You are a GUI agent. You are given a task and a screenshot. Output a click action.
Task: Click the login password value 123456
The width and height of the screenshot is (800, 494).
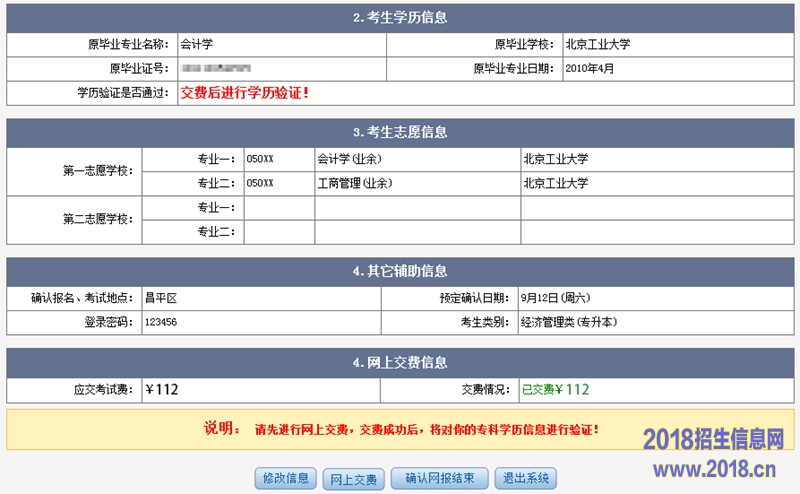[161, 323]
